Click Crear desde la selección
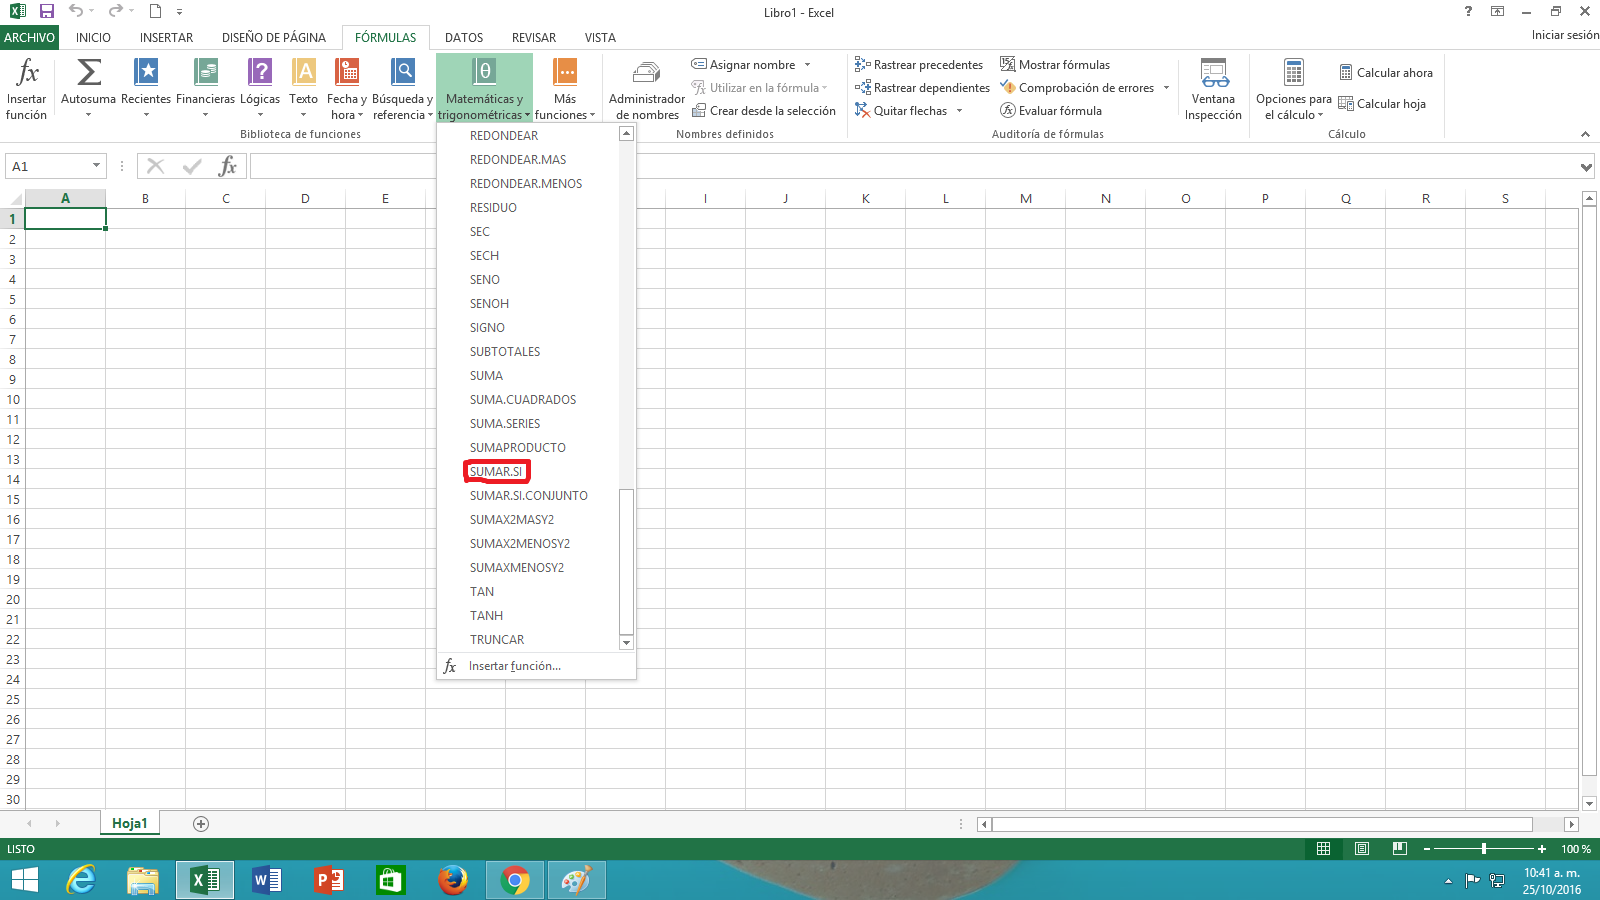Viewport: 1600px width, 900px height. [x=764, y=111]
